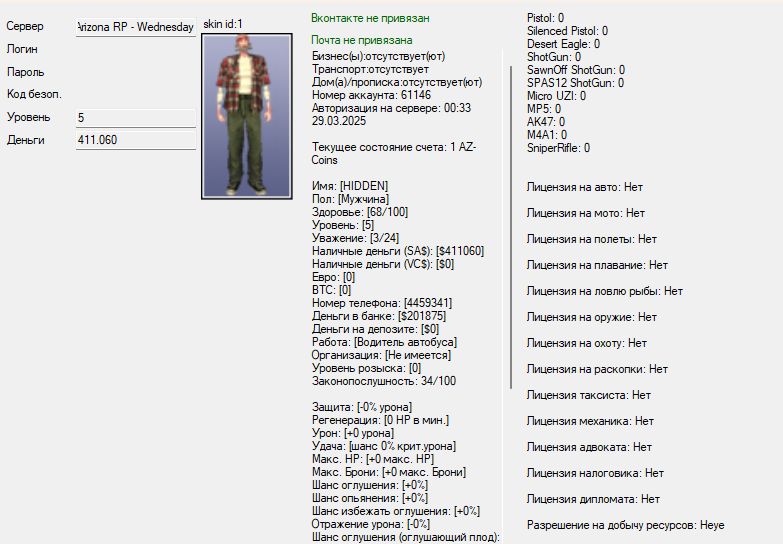Click 'Лицензия на мото: Нет'
Viewport: 783px width, 544px height.
click(x=586, y=213)
